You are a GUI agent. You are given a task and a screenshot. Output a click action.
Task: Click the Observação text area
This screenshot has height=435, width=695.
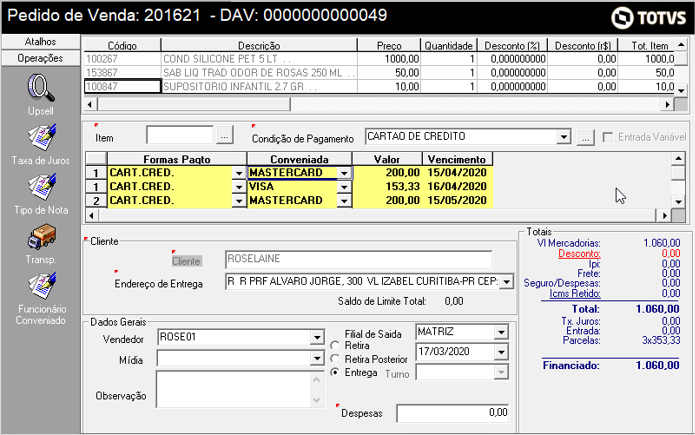point(234,389)
